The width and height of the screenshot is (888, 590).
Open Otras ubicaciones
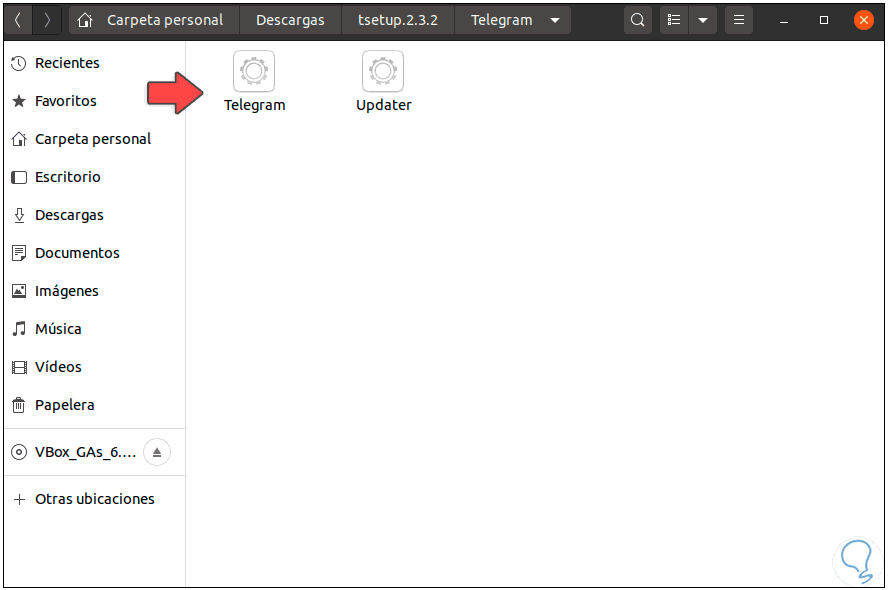94,498
